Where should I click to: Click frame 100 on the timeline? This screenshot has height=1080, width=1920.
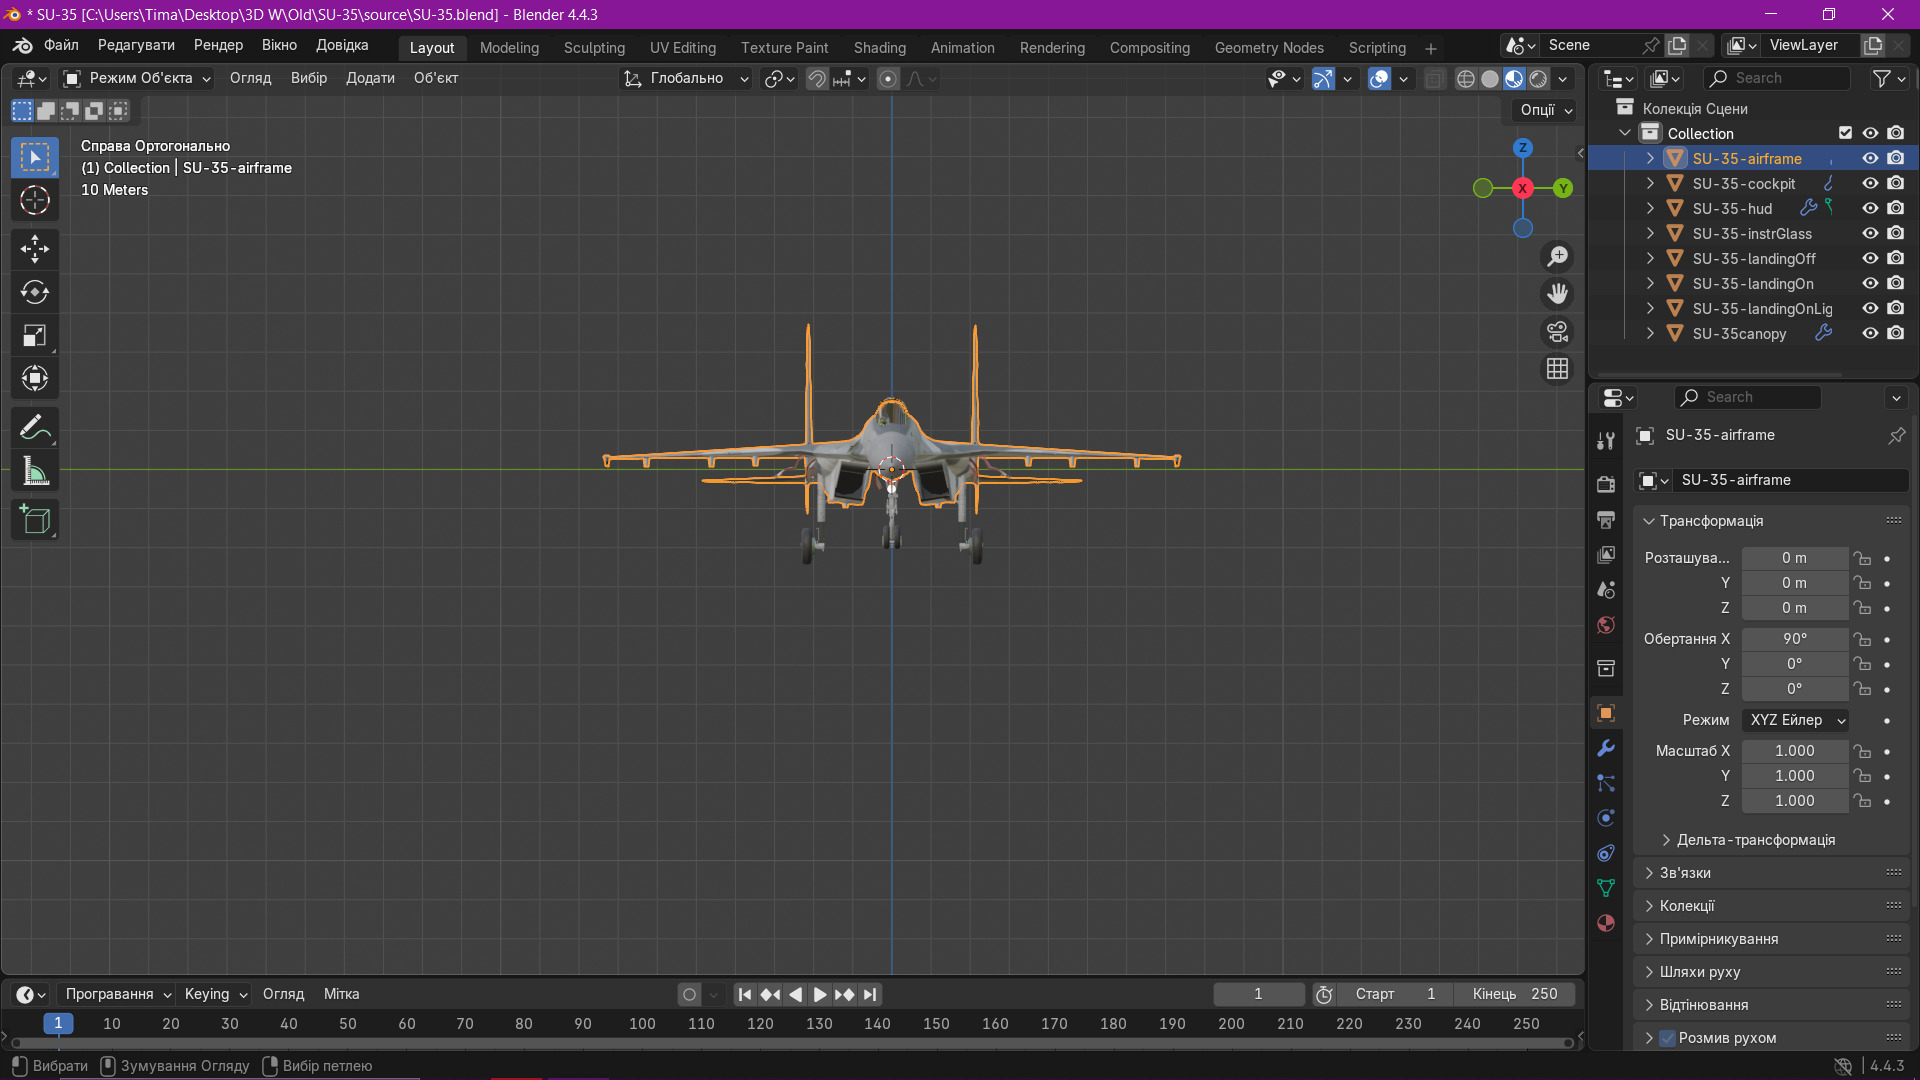click(x=642, y=1024)
